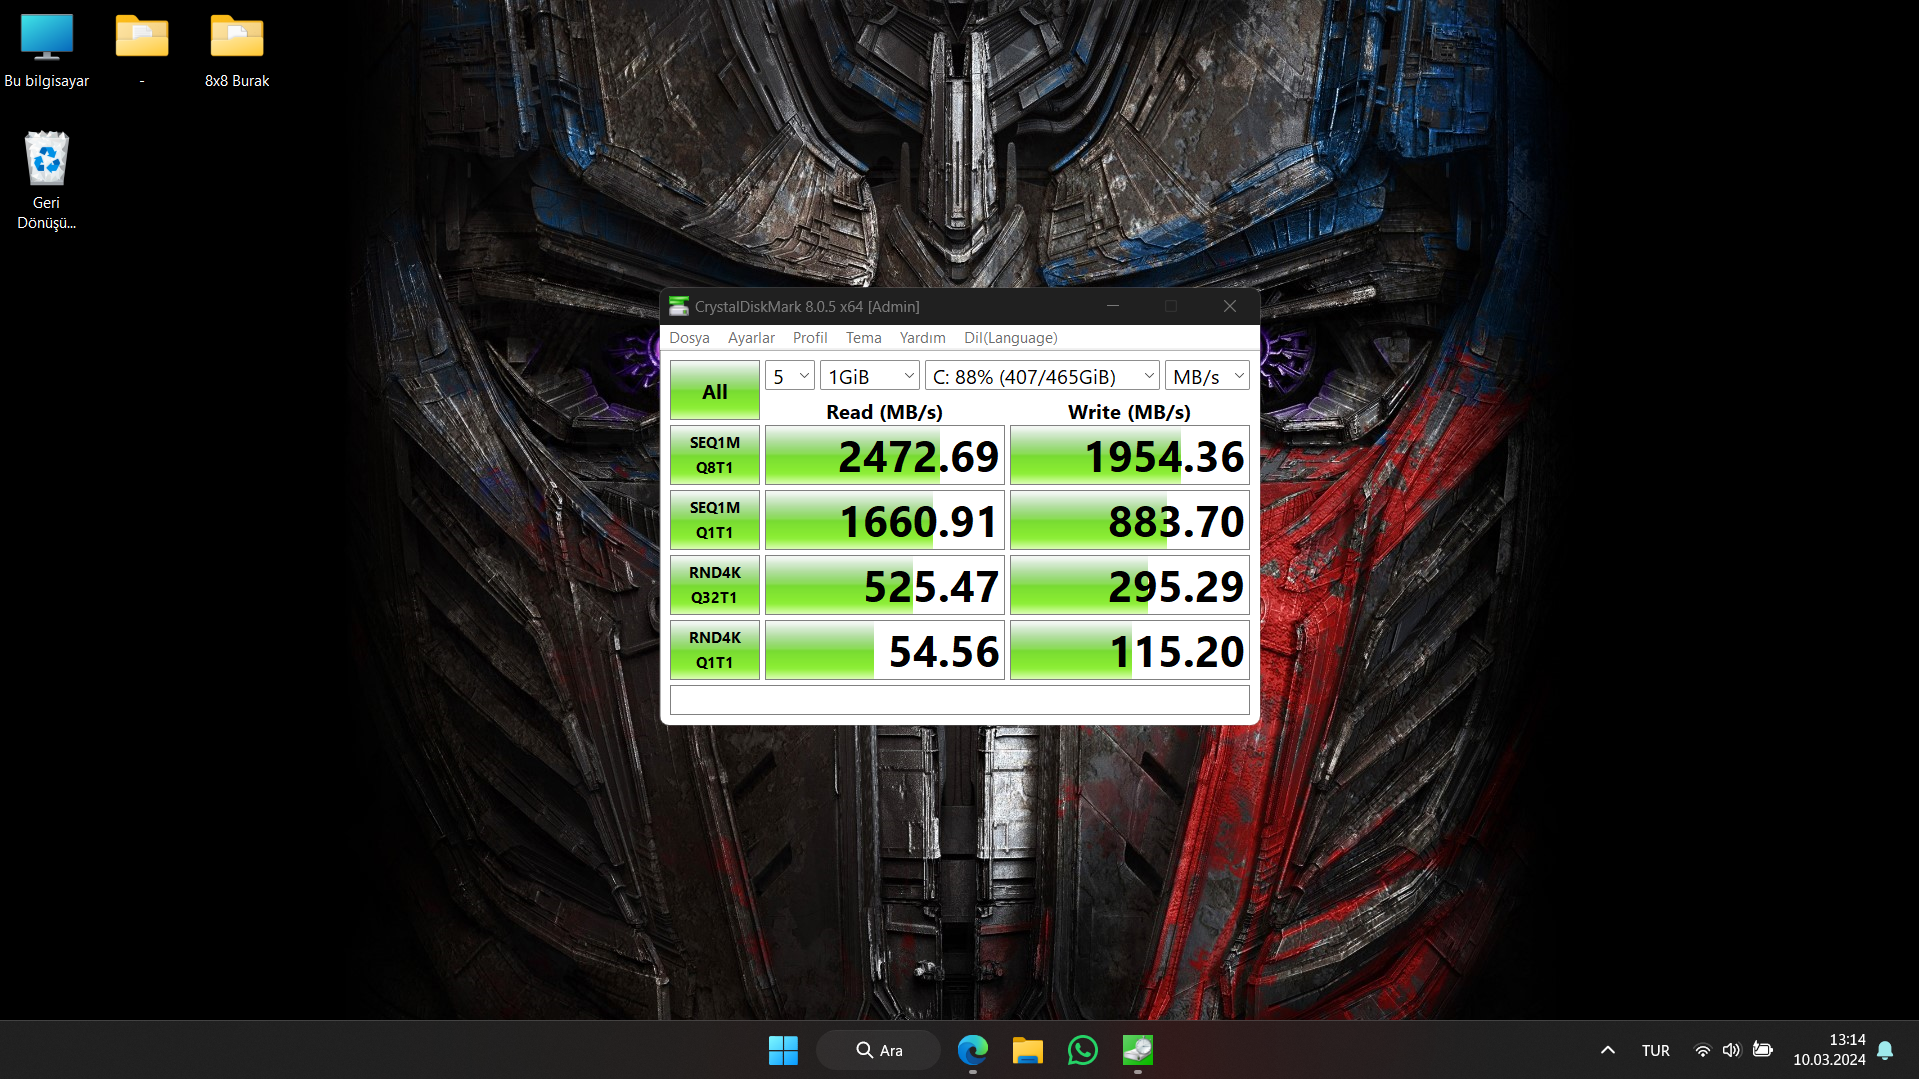Run the RND4K Q32T1 benchmark
Image resolution: width=1919 pixels, height=1079 pixels.
tap(715, 585)
